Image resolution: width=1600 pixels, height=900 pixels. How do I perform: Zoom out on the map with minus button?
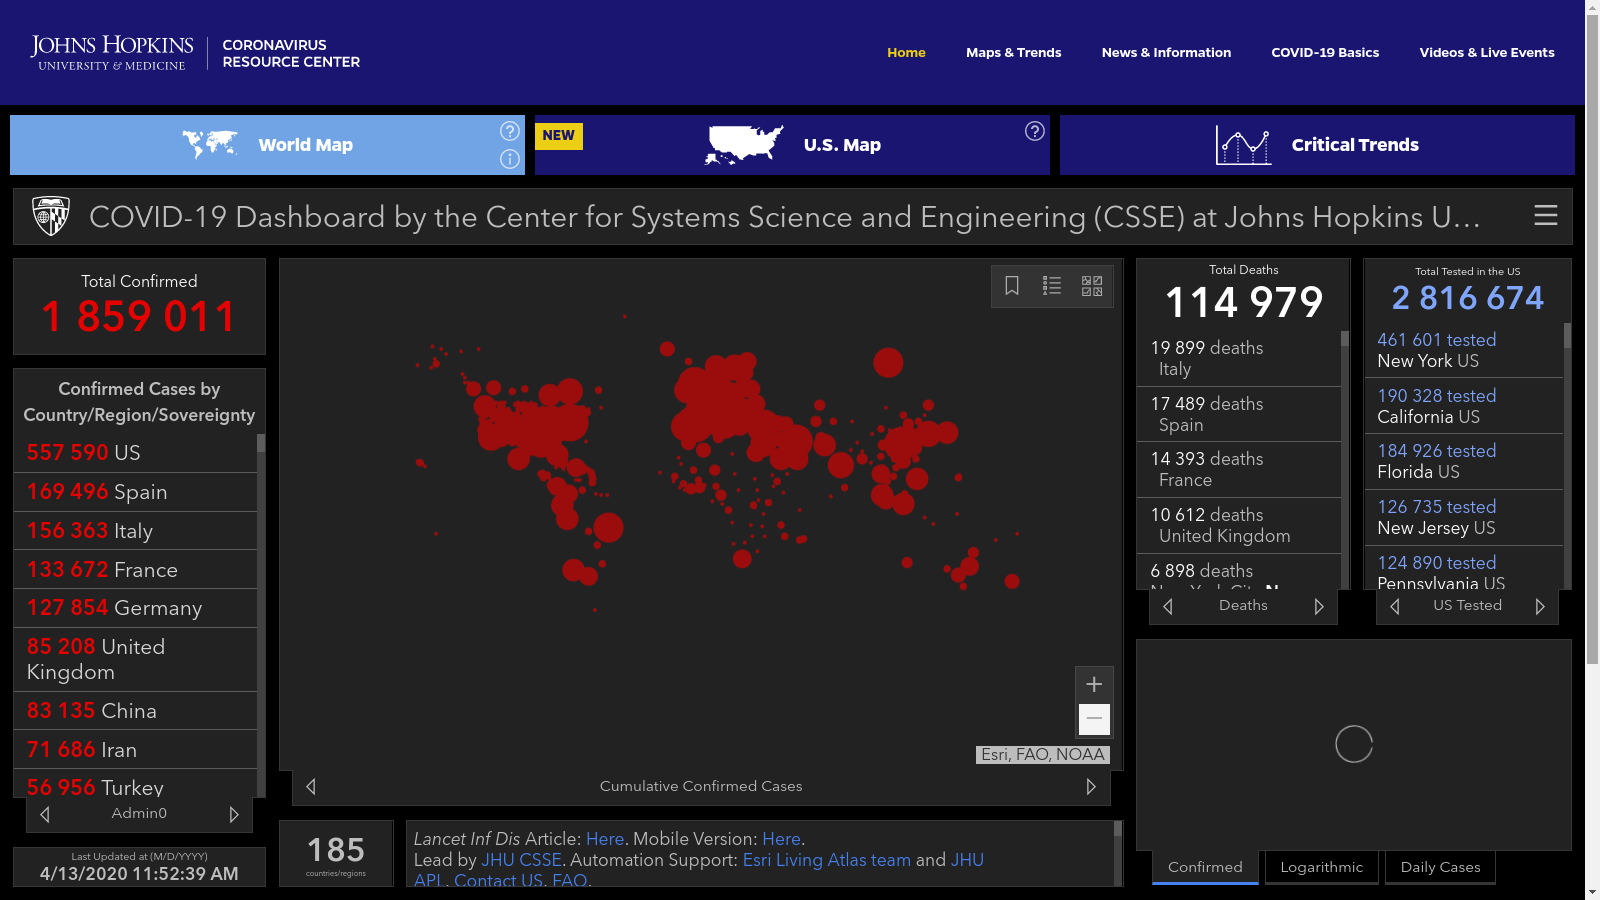pyautogui.click(x=1094, y=718)
